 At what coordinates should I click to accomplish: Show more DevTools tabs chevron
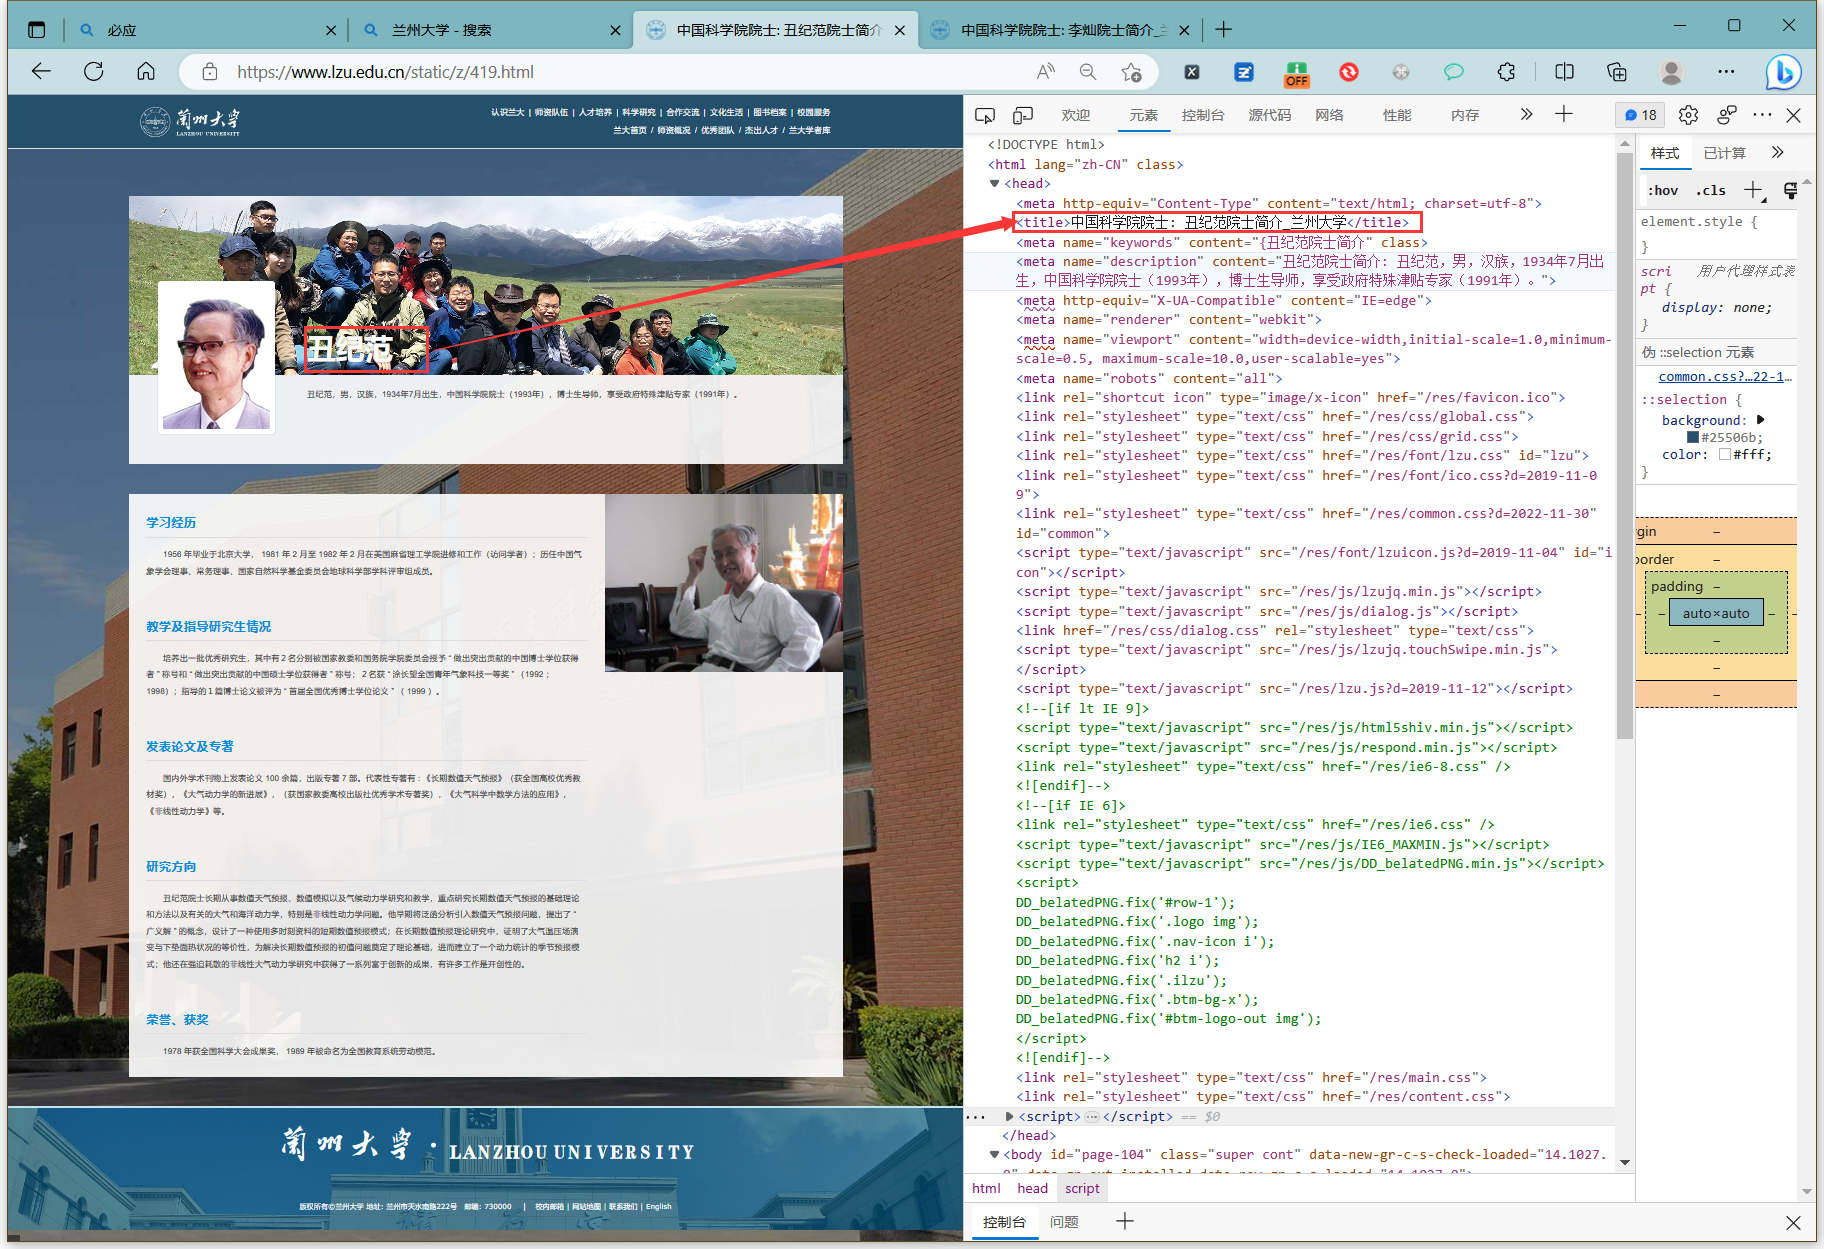[1526, 114]
